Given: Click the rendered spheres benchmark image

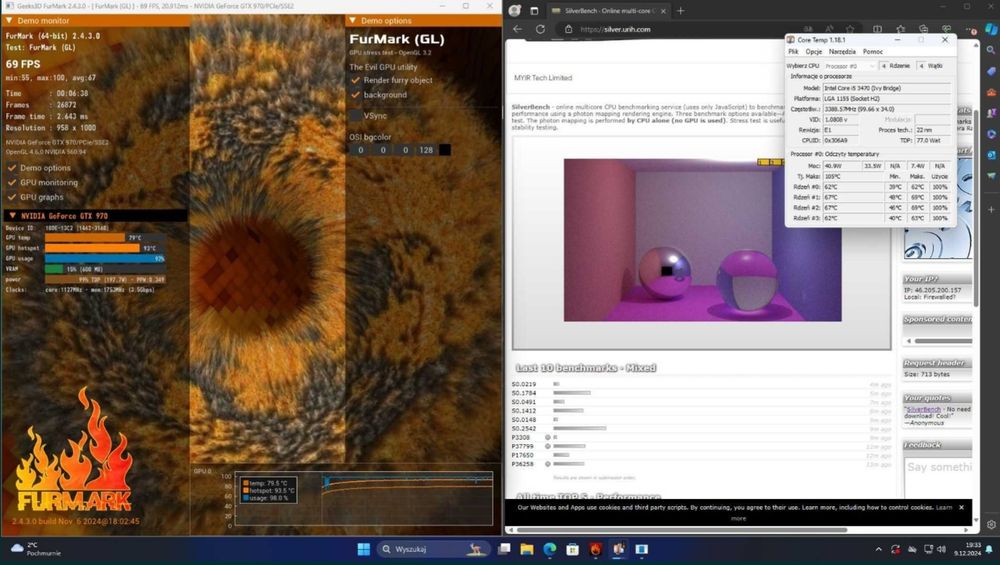Looking at the screenshot, I should pos(702,240).
